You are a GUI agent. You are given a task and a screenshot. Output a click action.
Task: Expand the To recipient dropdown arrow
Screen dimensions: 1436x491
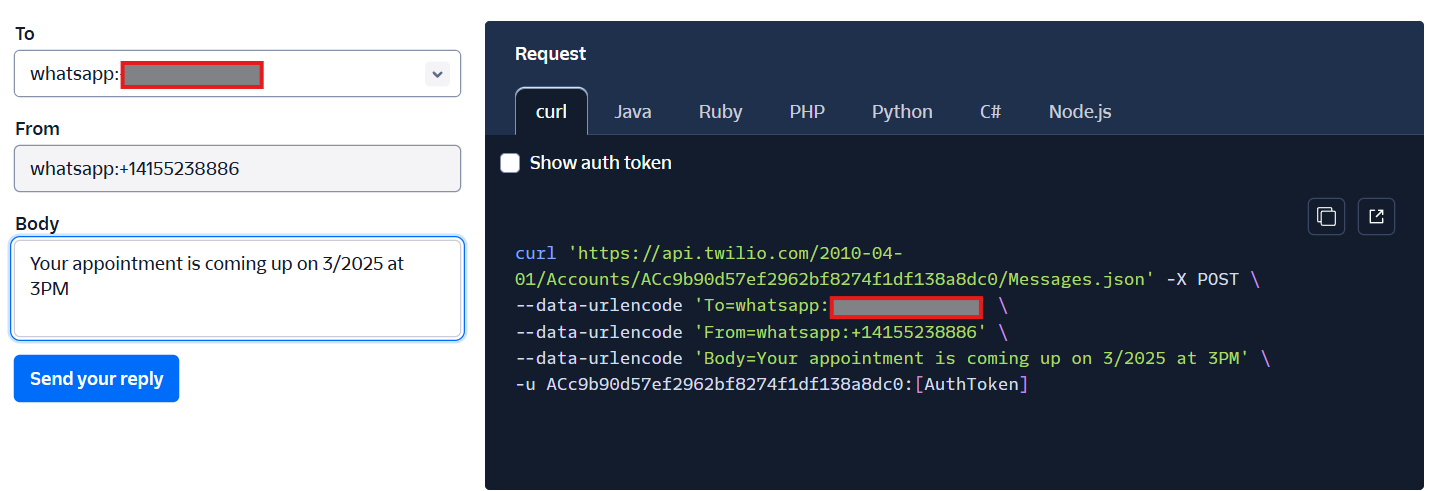[x=437, y=74]
